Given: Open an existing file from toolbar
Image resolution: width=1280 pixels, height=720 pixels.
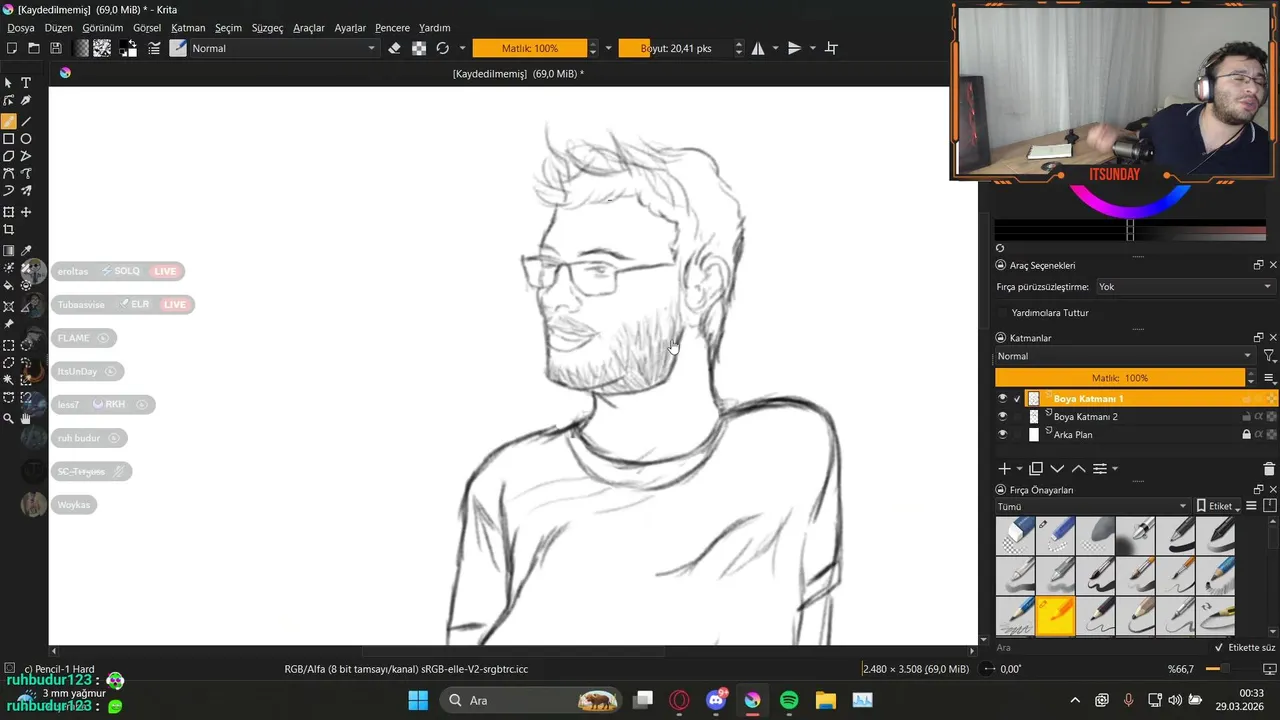Looking at the screenshot, I should click(x=34, y=48).
